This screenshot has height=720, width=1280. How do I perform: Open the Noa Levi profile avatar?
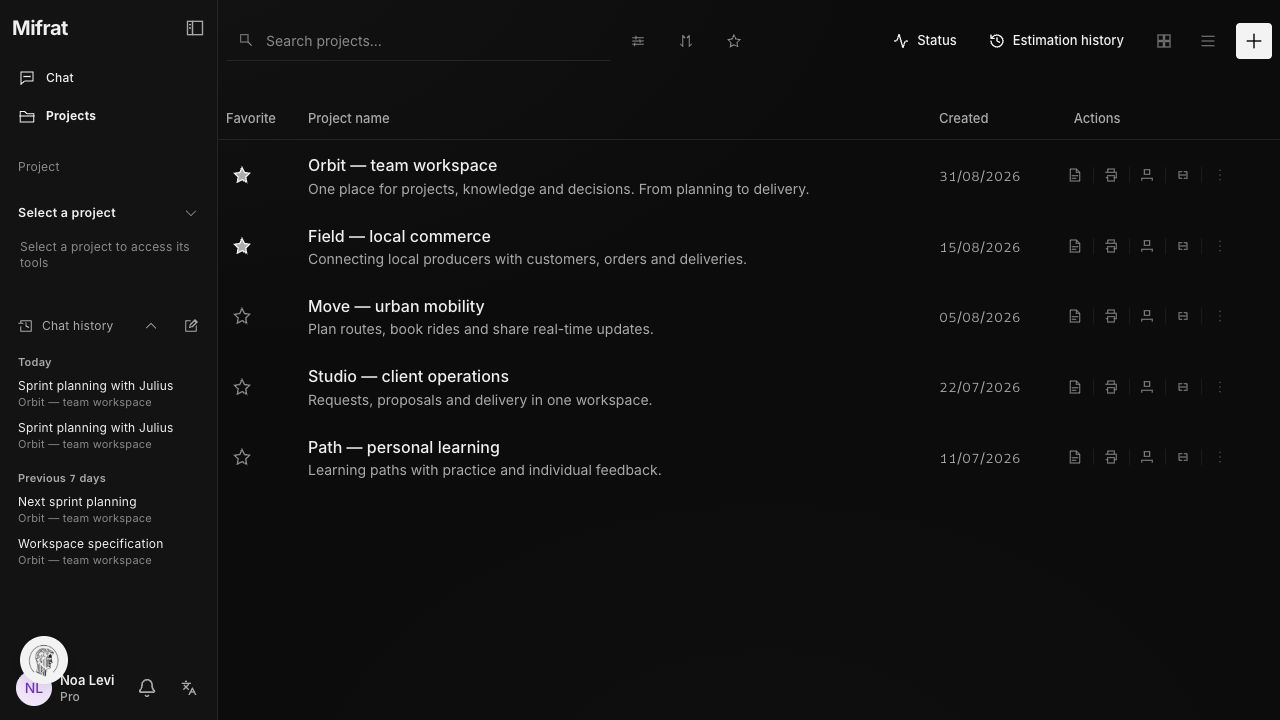34,688
